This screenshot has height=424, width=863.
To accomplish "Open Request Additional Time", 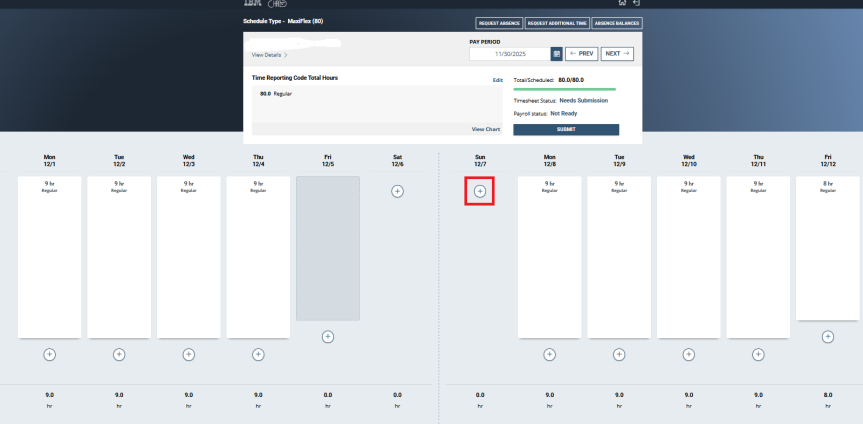I will pos(557,23).
